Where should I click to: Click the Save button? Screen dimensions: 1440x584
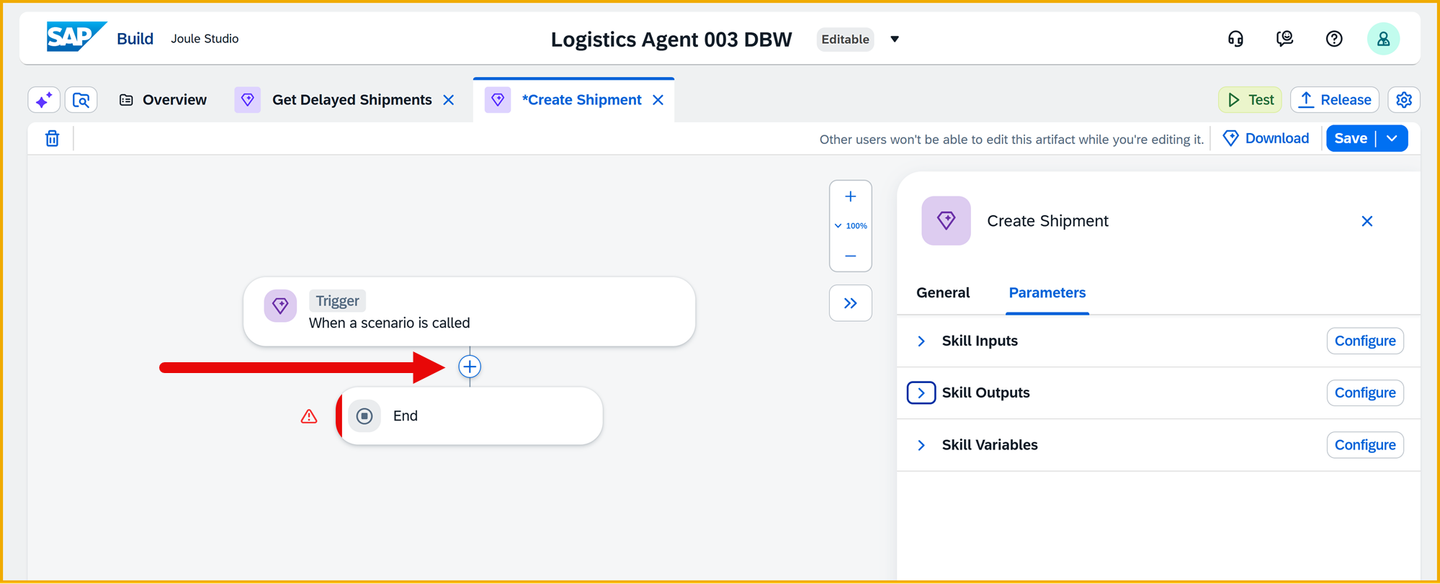coord(1350,139)
